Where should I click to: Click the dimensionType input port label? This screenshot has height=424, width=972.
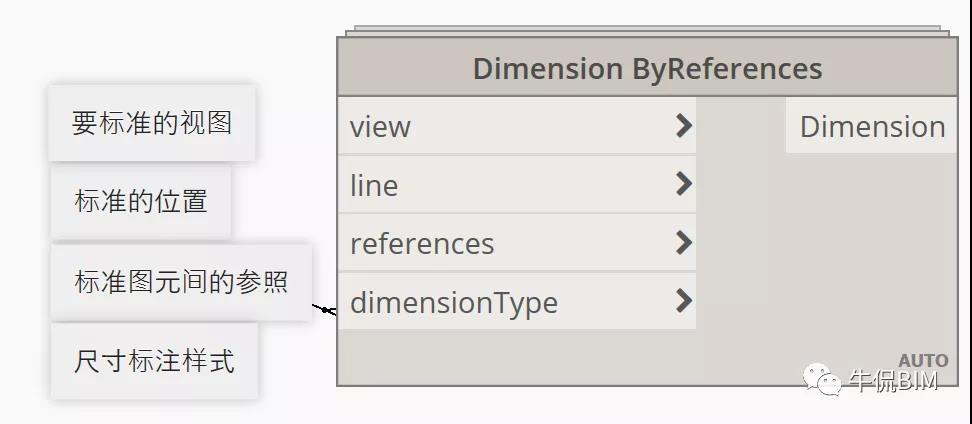[454, 302]
